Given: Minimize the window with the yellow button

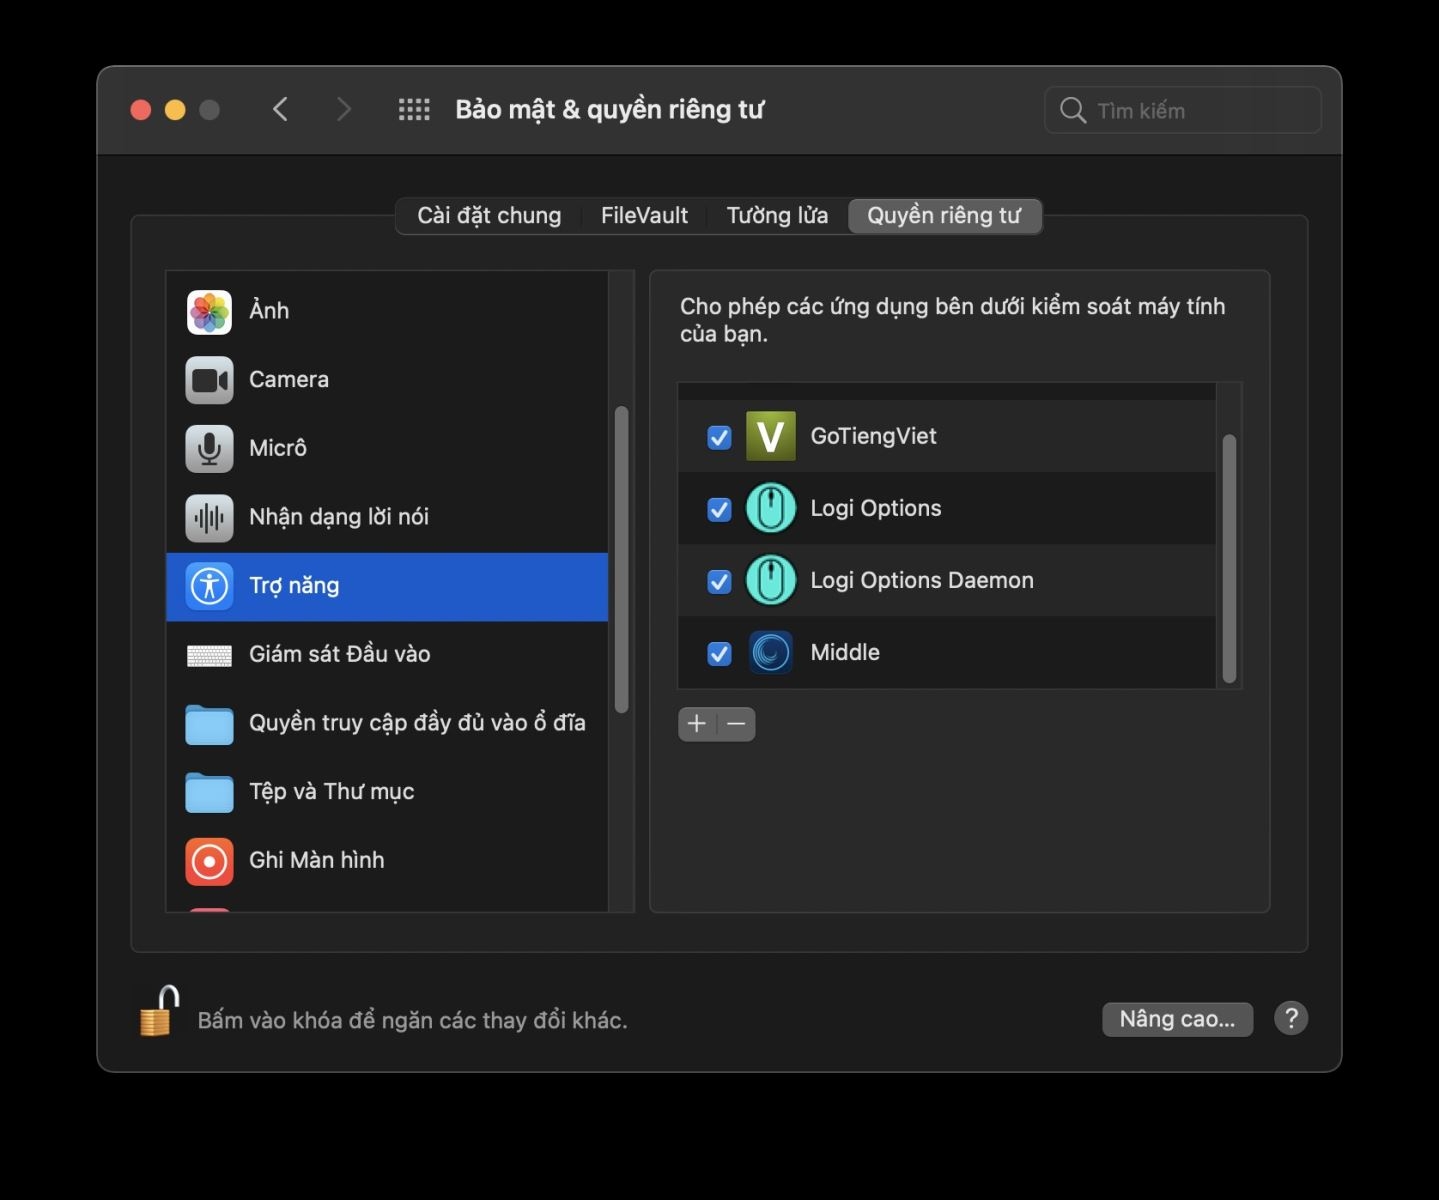Looking at the screenshot, I should [175, 110].
